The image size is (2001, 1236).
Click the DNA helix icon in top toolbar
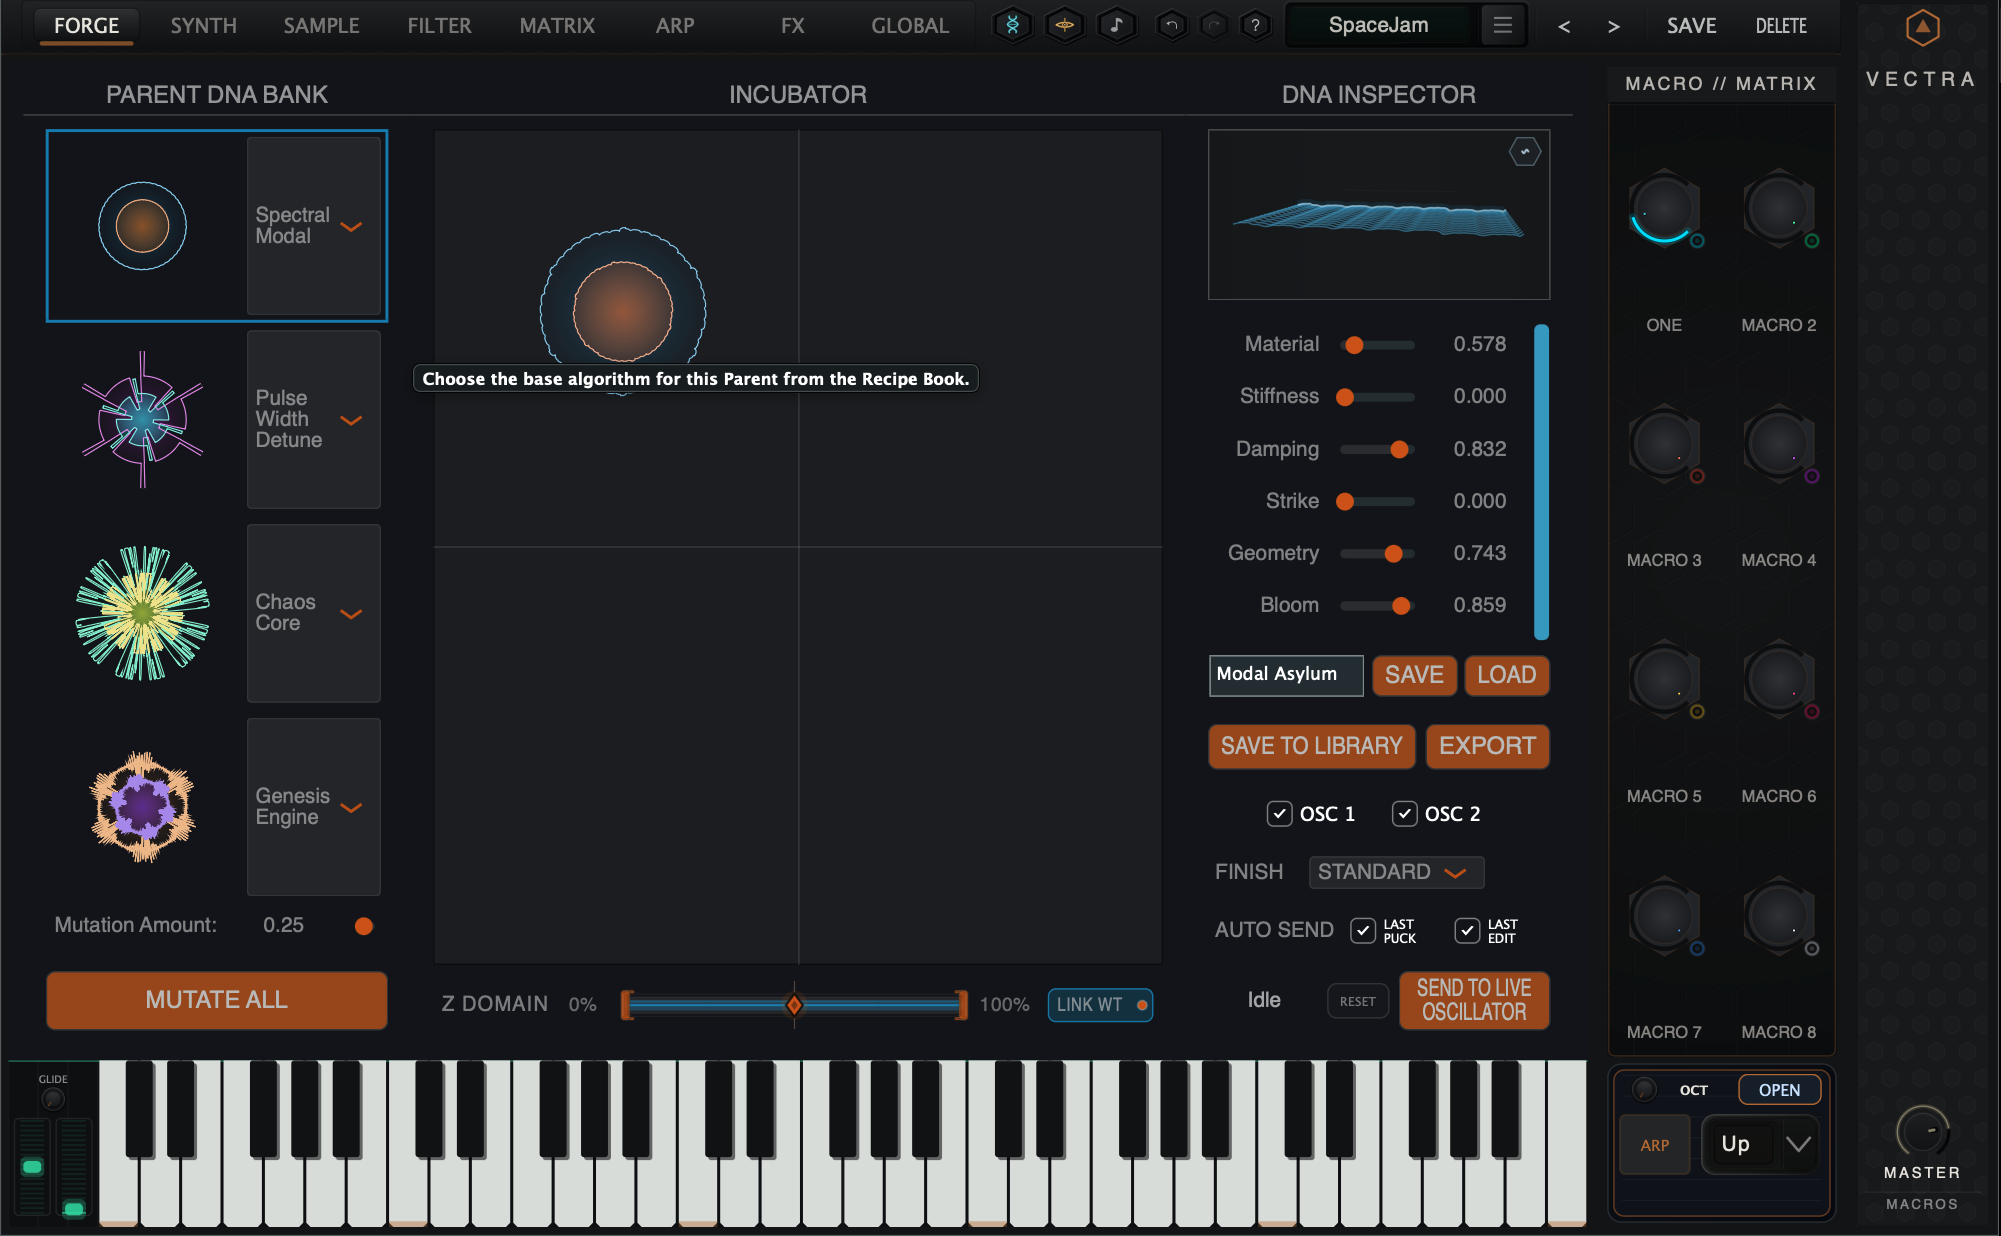(1012, 26)
